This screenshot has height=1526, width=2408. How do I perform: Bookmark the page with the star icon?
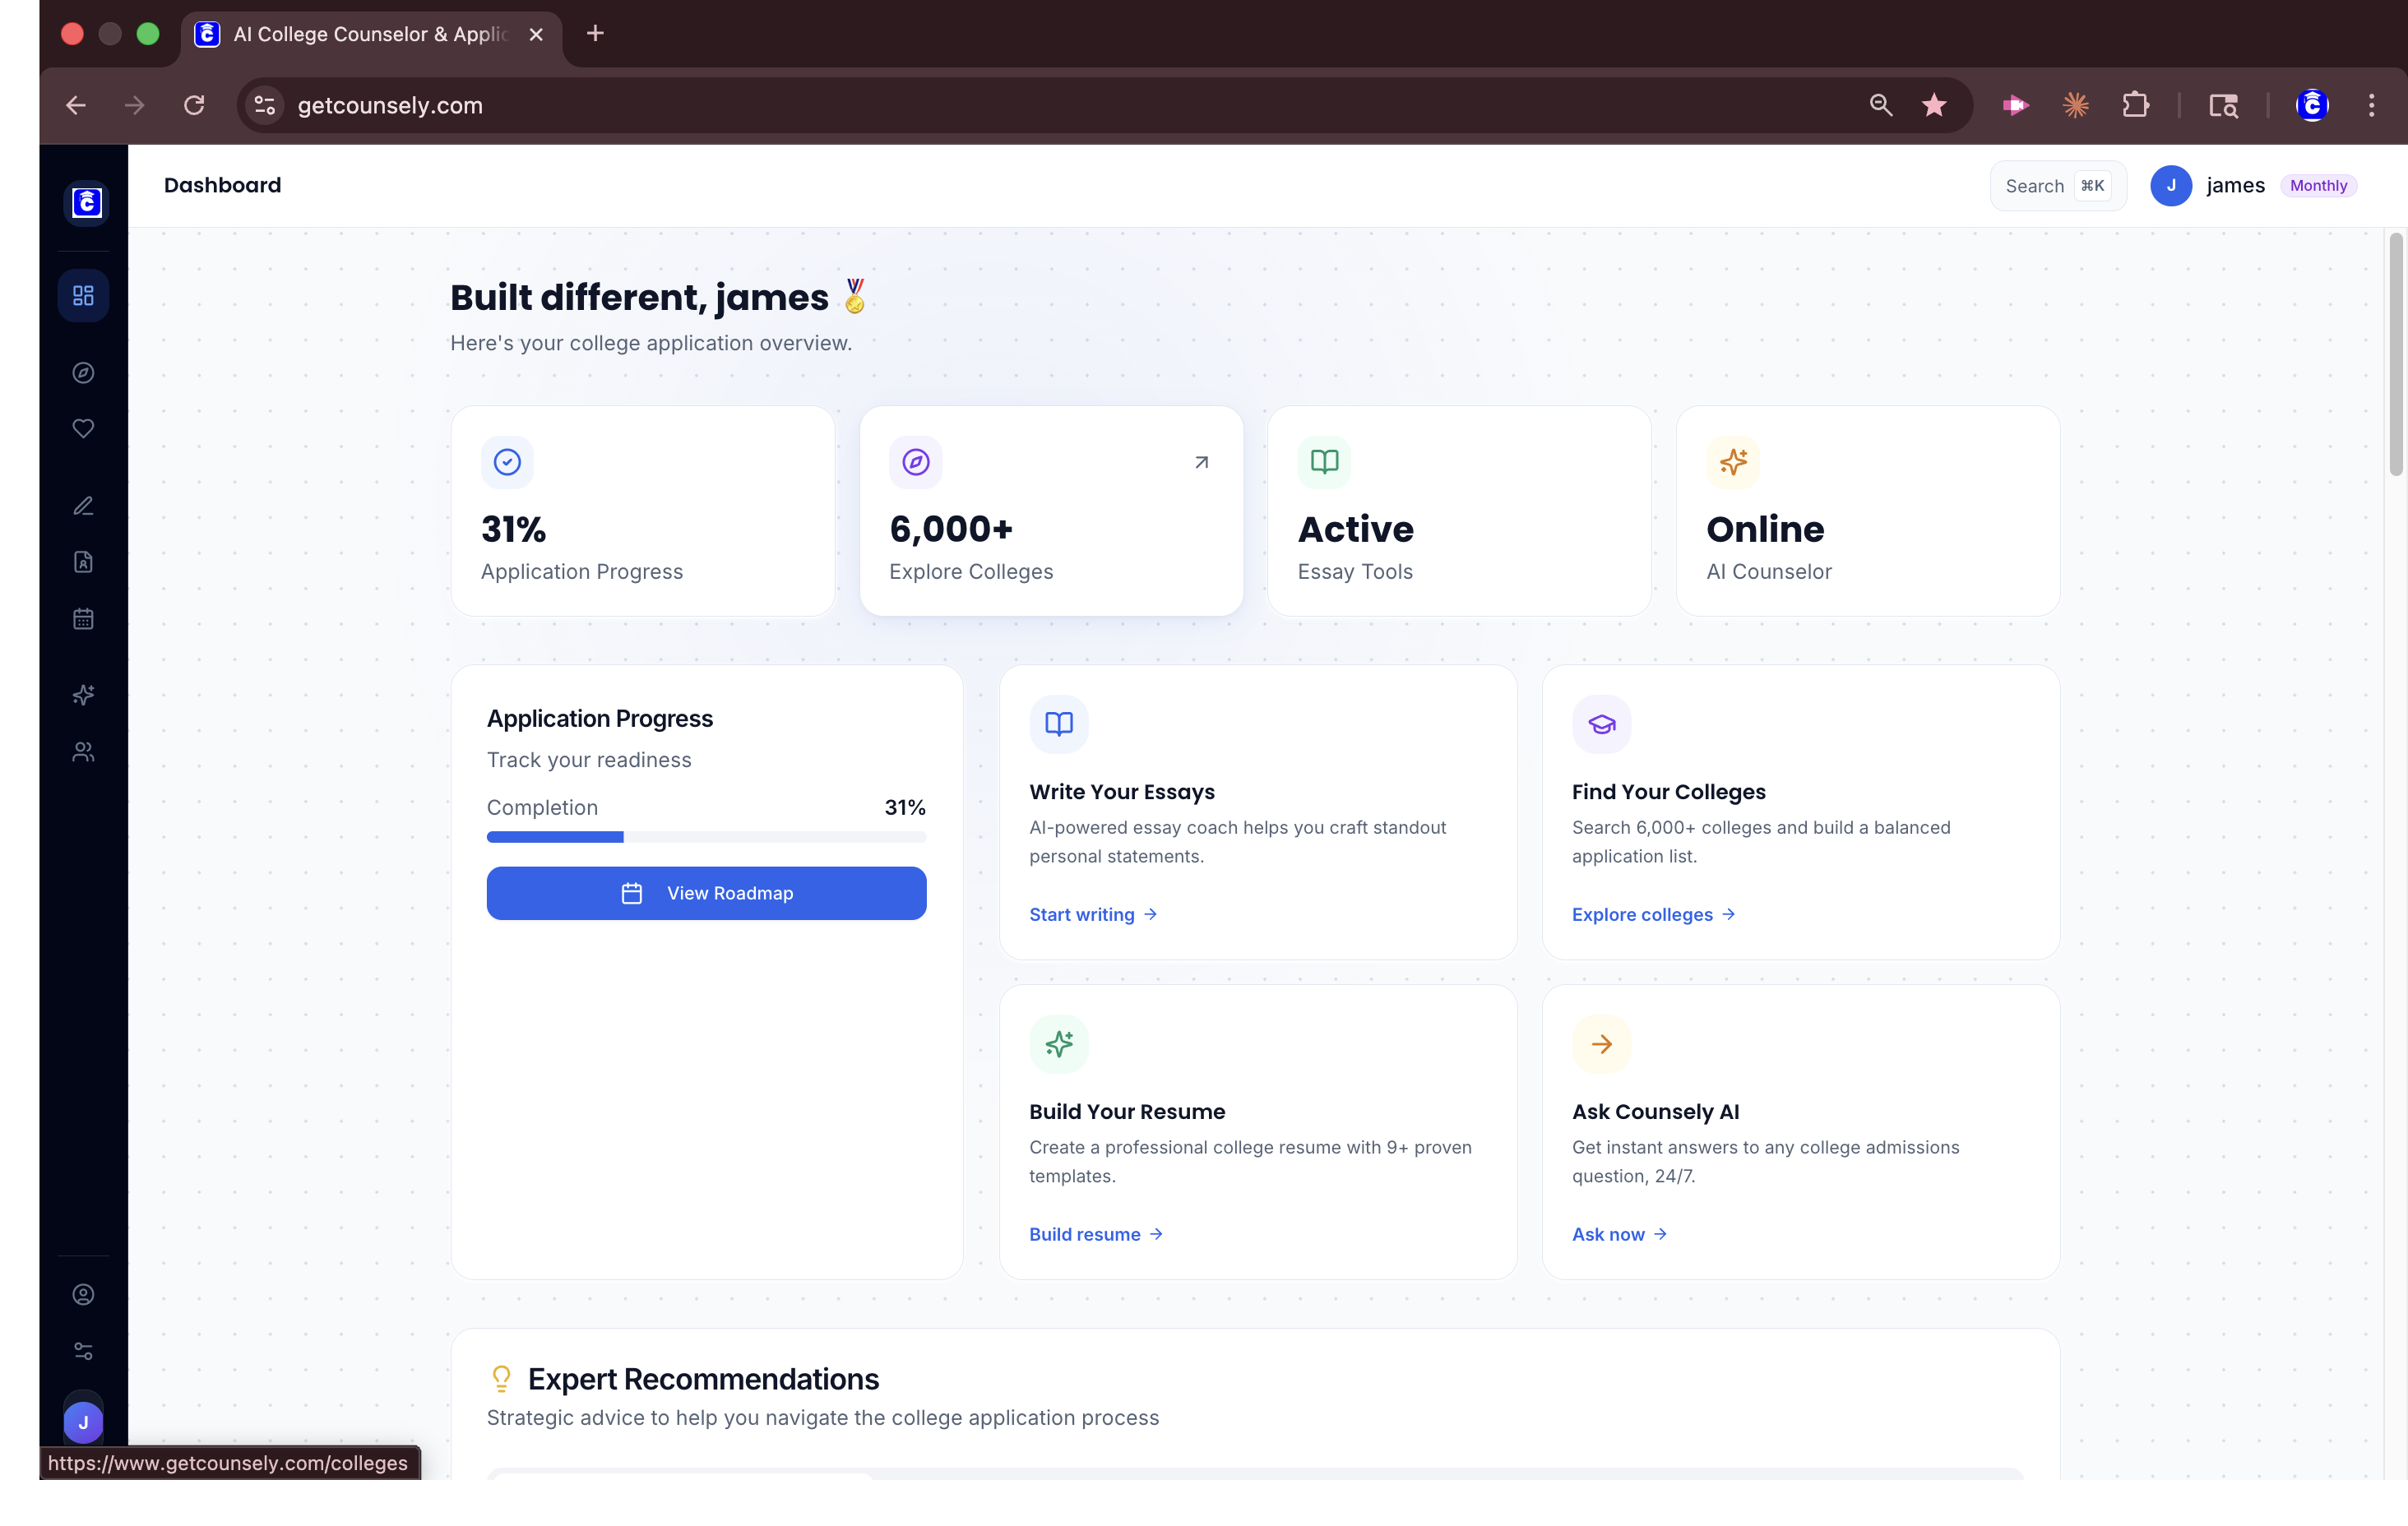(x=1933, y=105)
